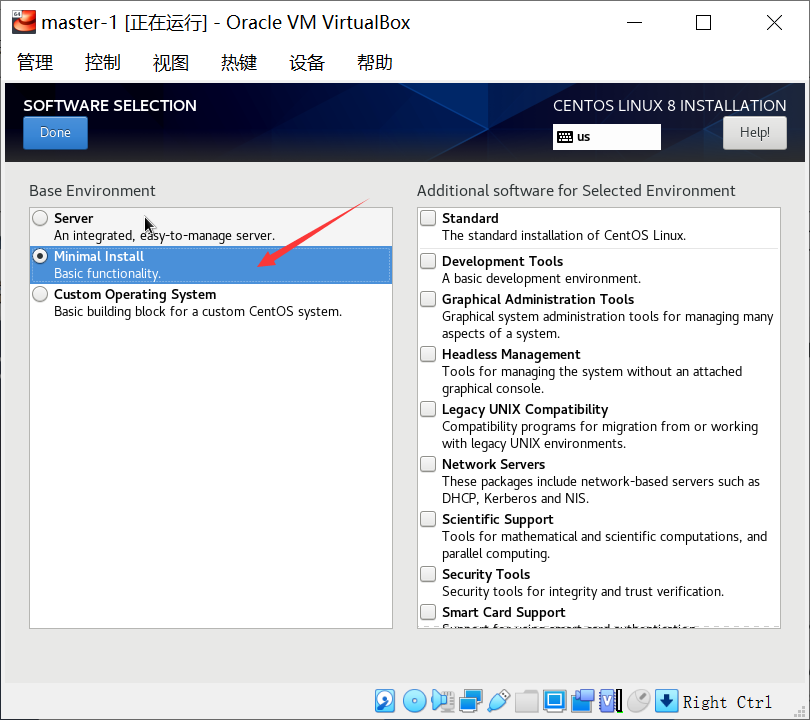Click the Base Environment label

click(92, 191)
